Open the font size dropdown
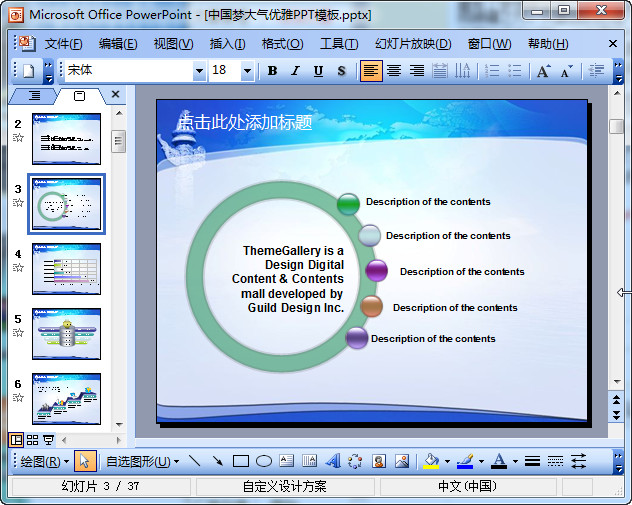632x505 pixels. tap(247, 71)
